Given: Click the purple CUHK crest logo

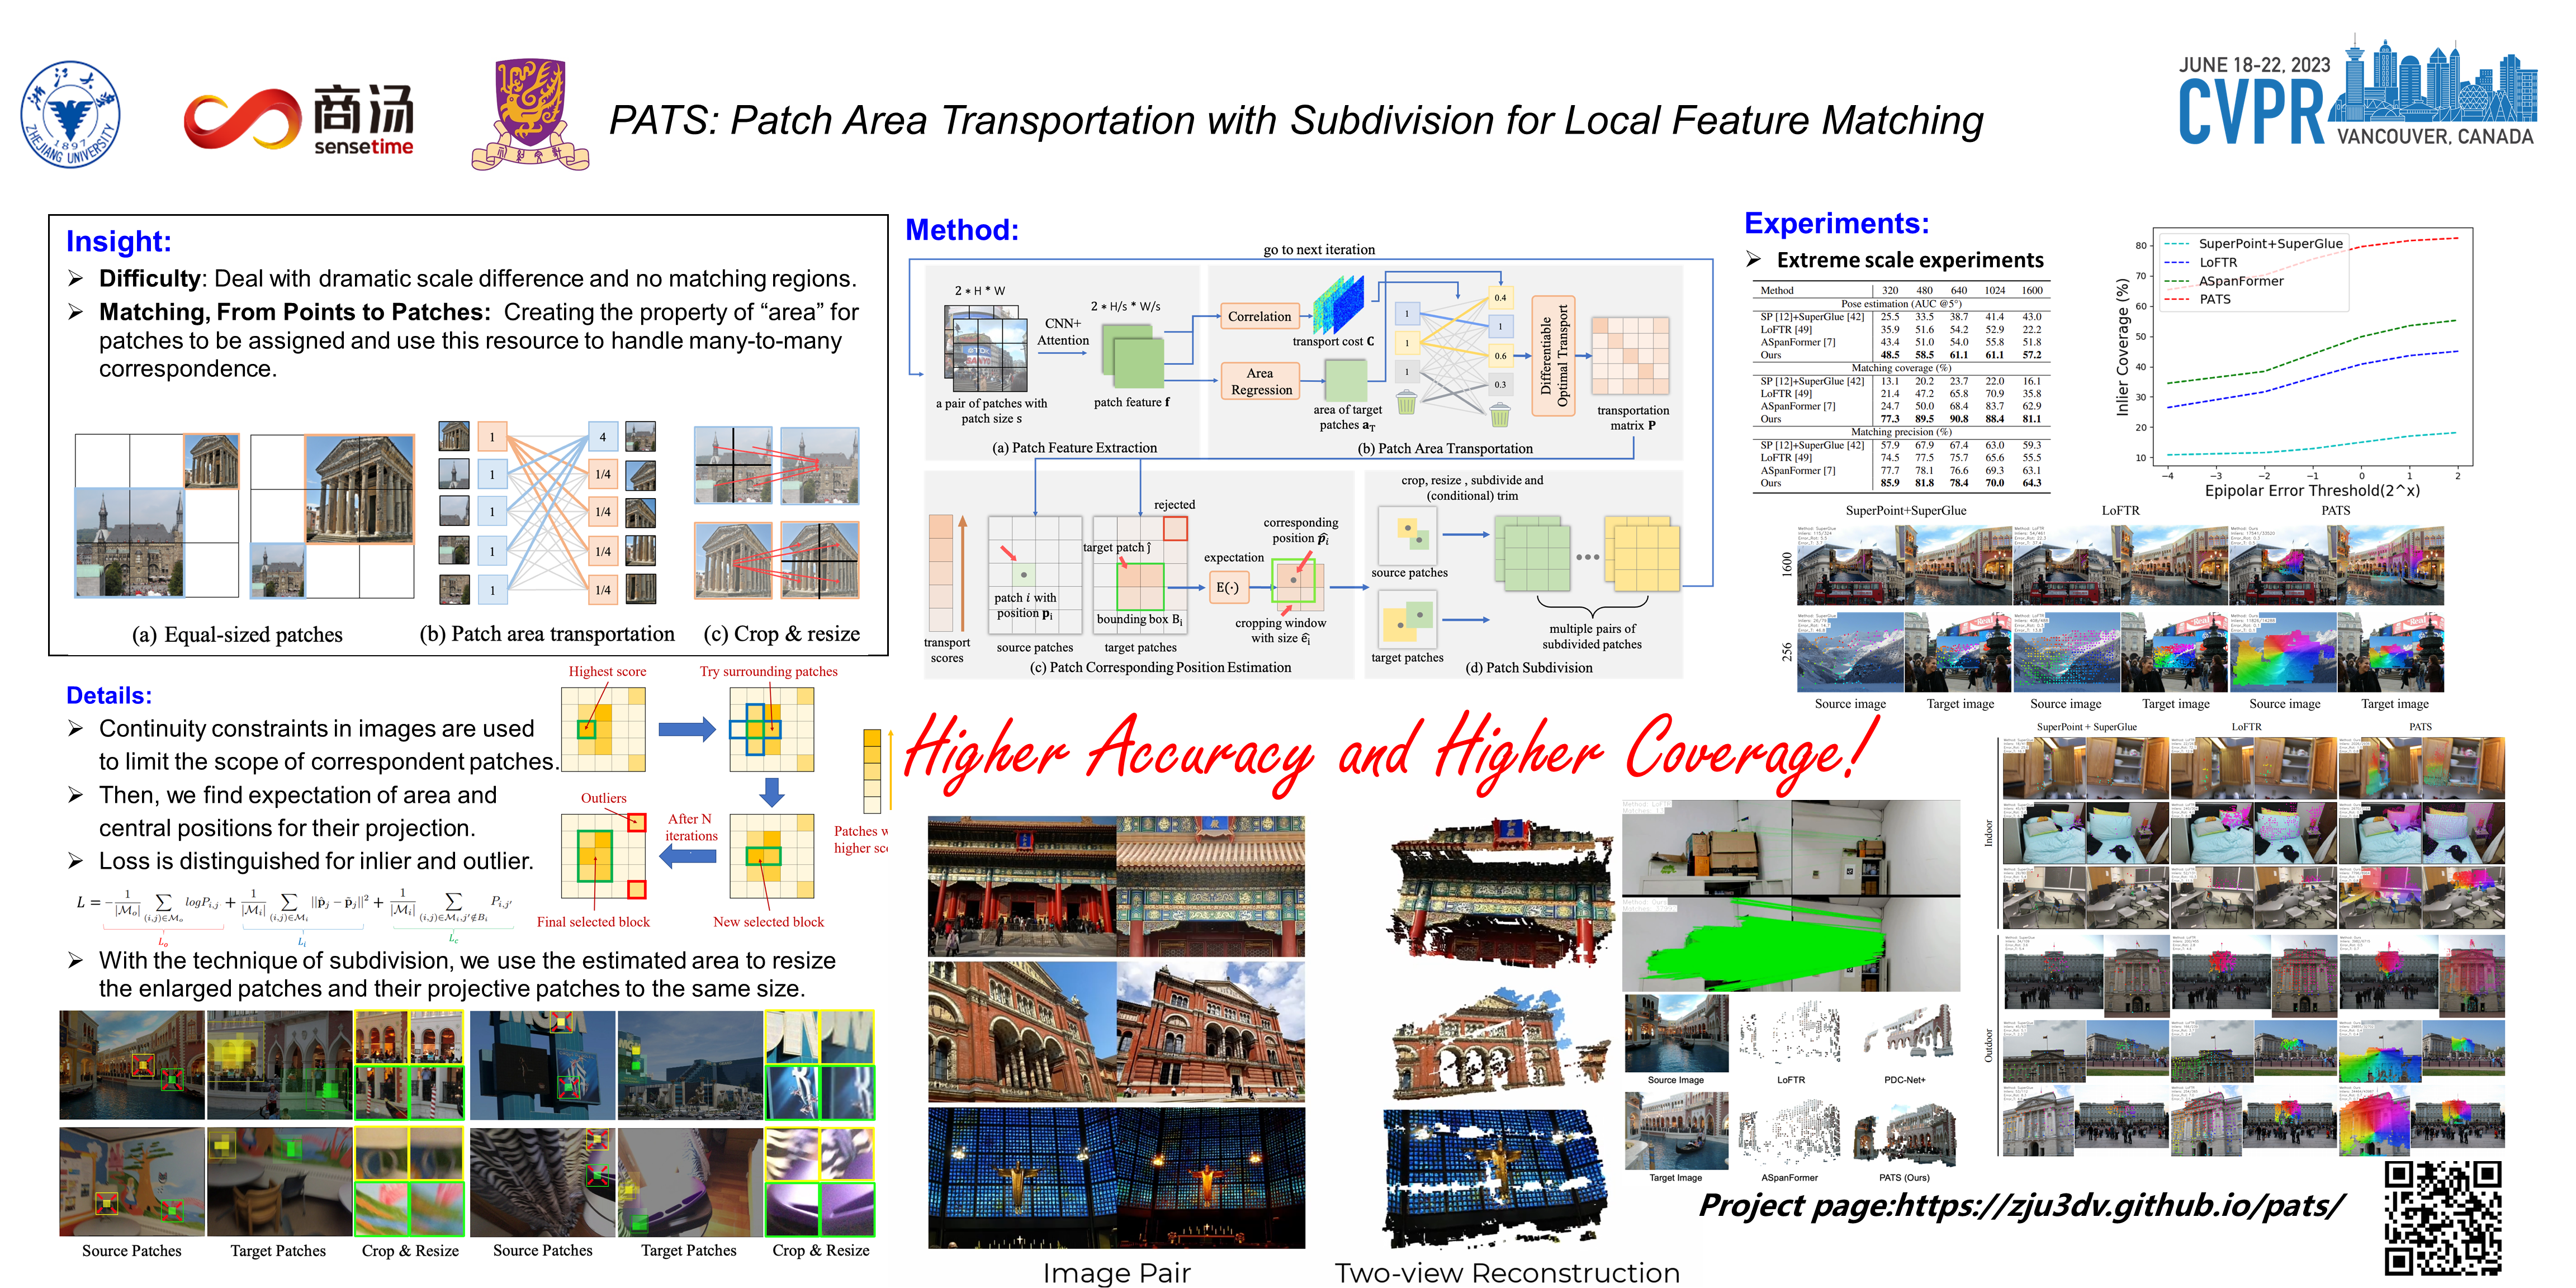Looking at the screenshot, I should 530,114.
